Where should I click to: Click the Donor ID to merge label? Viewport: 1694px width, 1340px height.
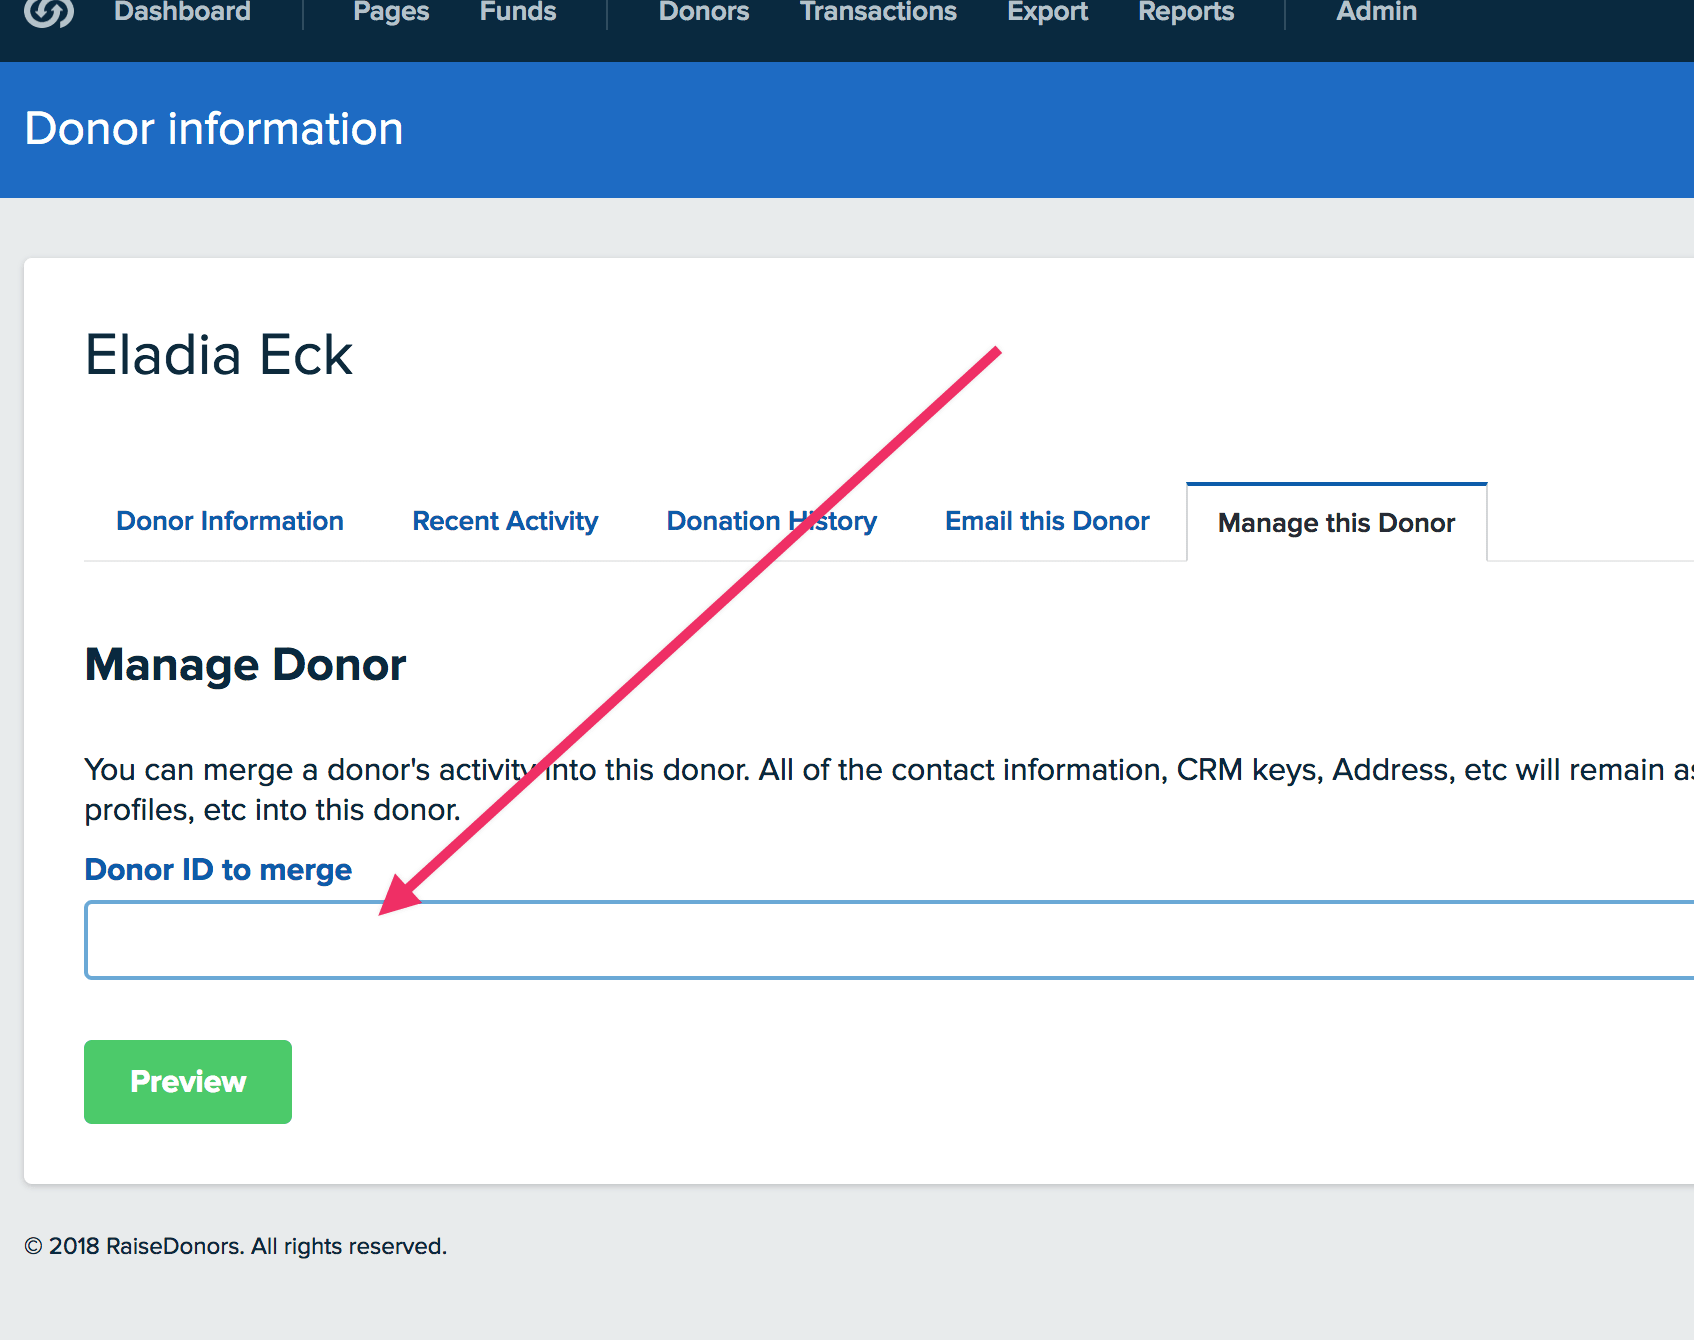[218, 870]
